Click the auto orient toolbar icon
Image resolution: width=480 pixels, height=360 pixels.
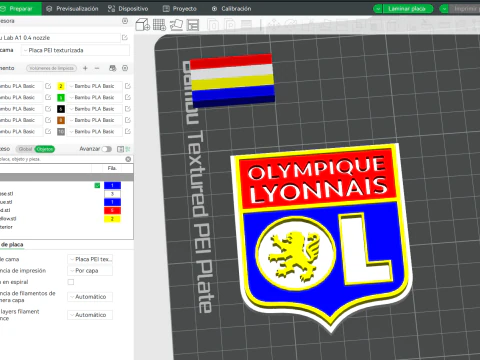176,25
